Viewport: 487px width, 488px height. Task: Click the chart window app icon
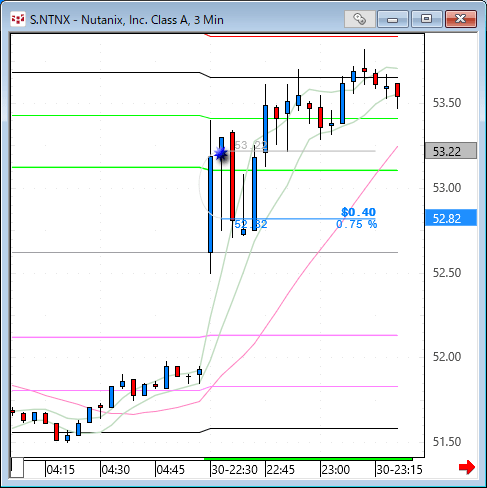pyautogui.click(x=18, y=19)
